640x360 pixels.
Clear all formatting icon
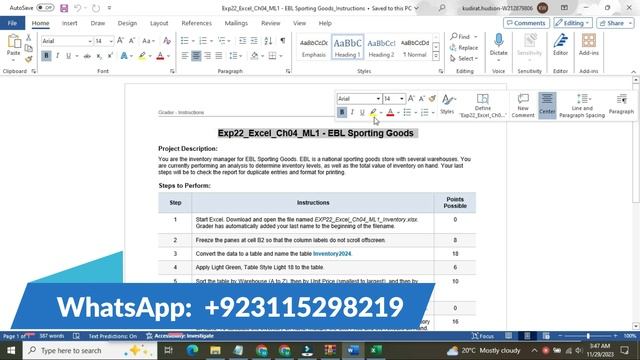coord(167,41)
